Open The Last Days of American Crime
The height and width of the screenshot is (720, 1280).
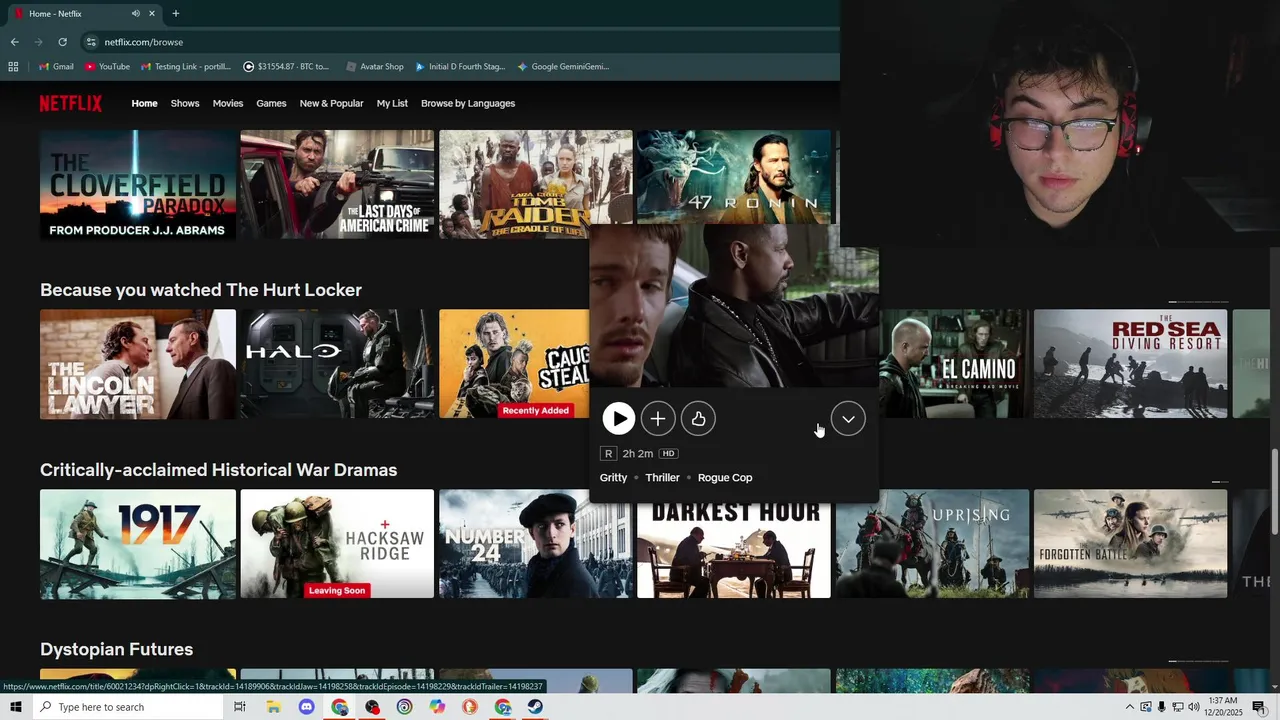pos(337,184)
